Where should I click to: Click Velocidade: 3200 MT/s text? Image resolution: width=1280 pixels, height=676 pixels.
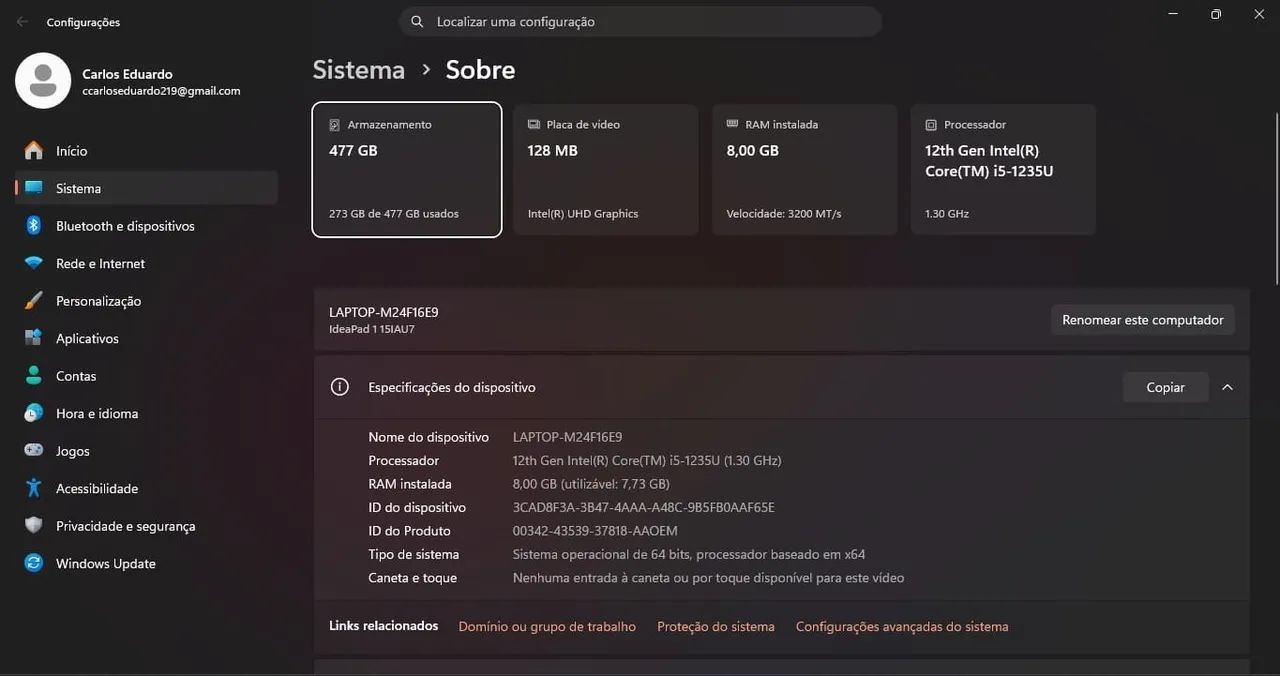tap(784, 213)
